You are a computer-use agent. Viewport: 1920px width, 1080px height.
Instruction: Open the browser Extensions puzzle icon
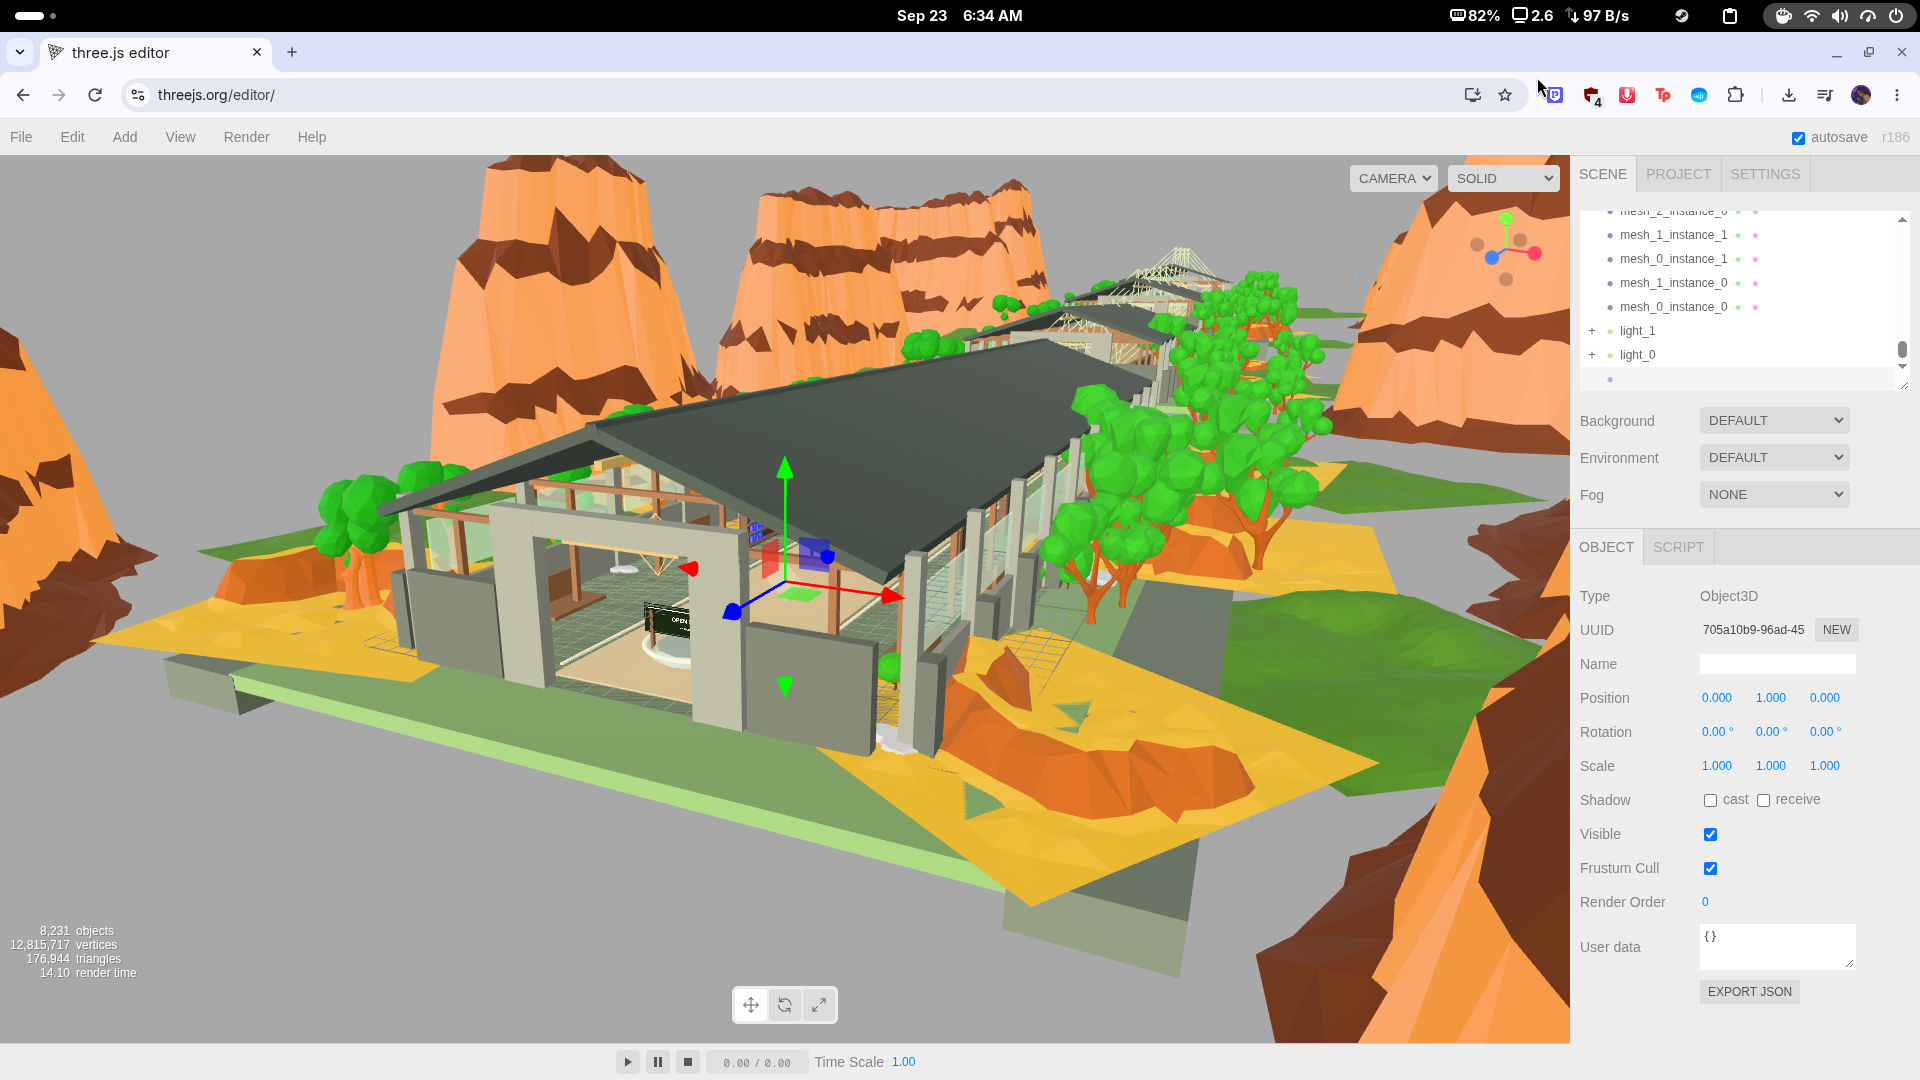tap(1736, 95)
